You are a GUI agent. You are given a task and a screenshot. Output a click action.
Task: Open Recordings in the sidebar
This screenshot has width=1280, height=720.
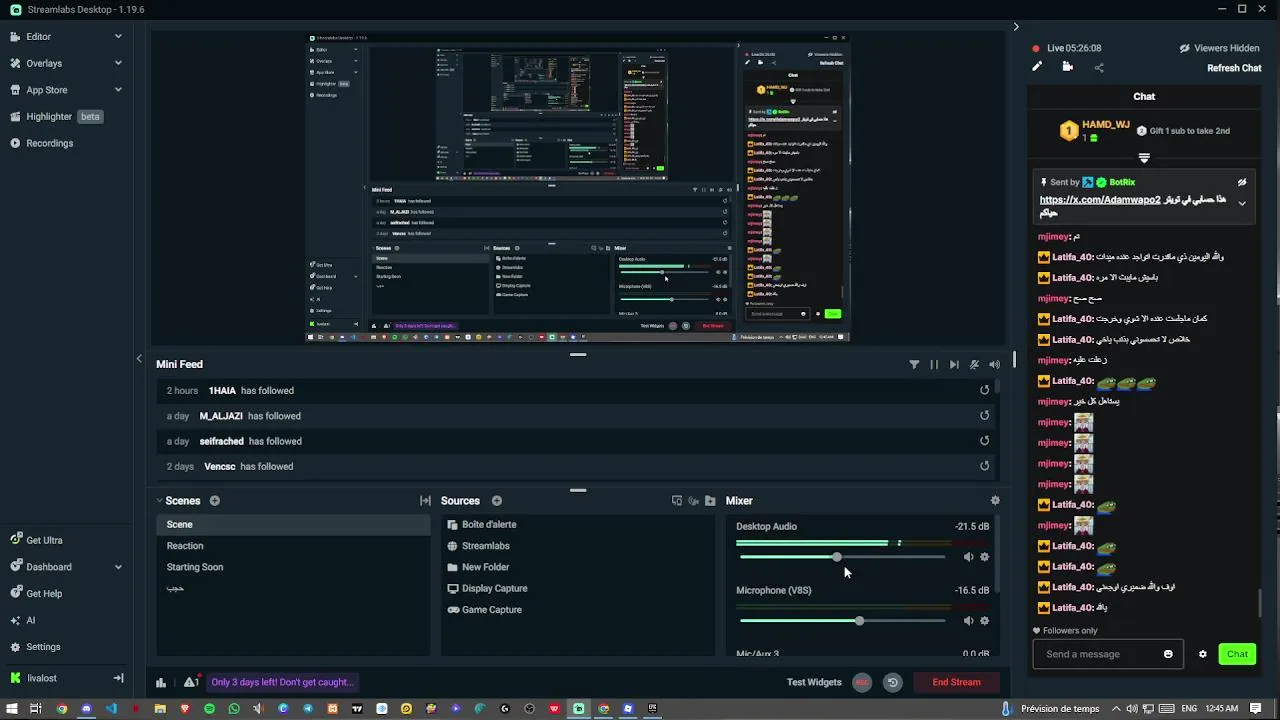49,143
